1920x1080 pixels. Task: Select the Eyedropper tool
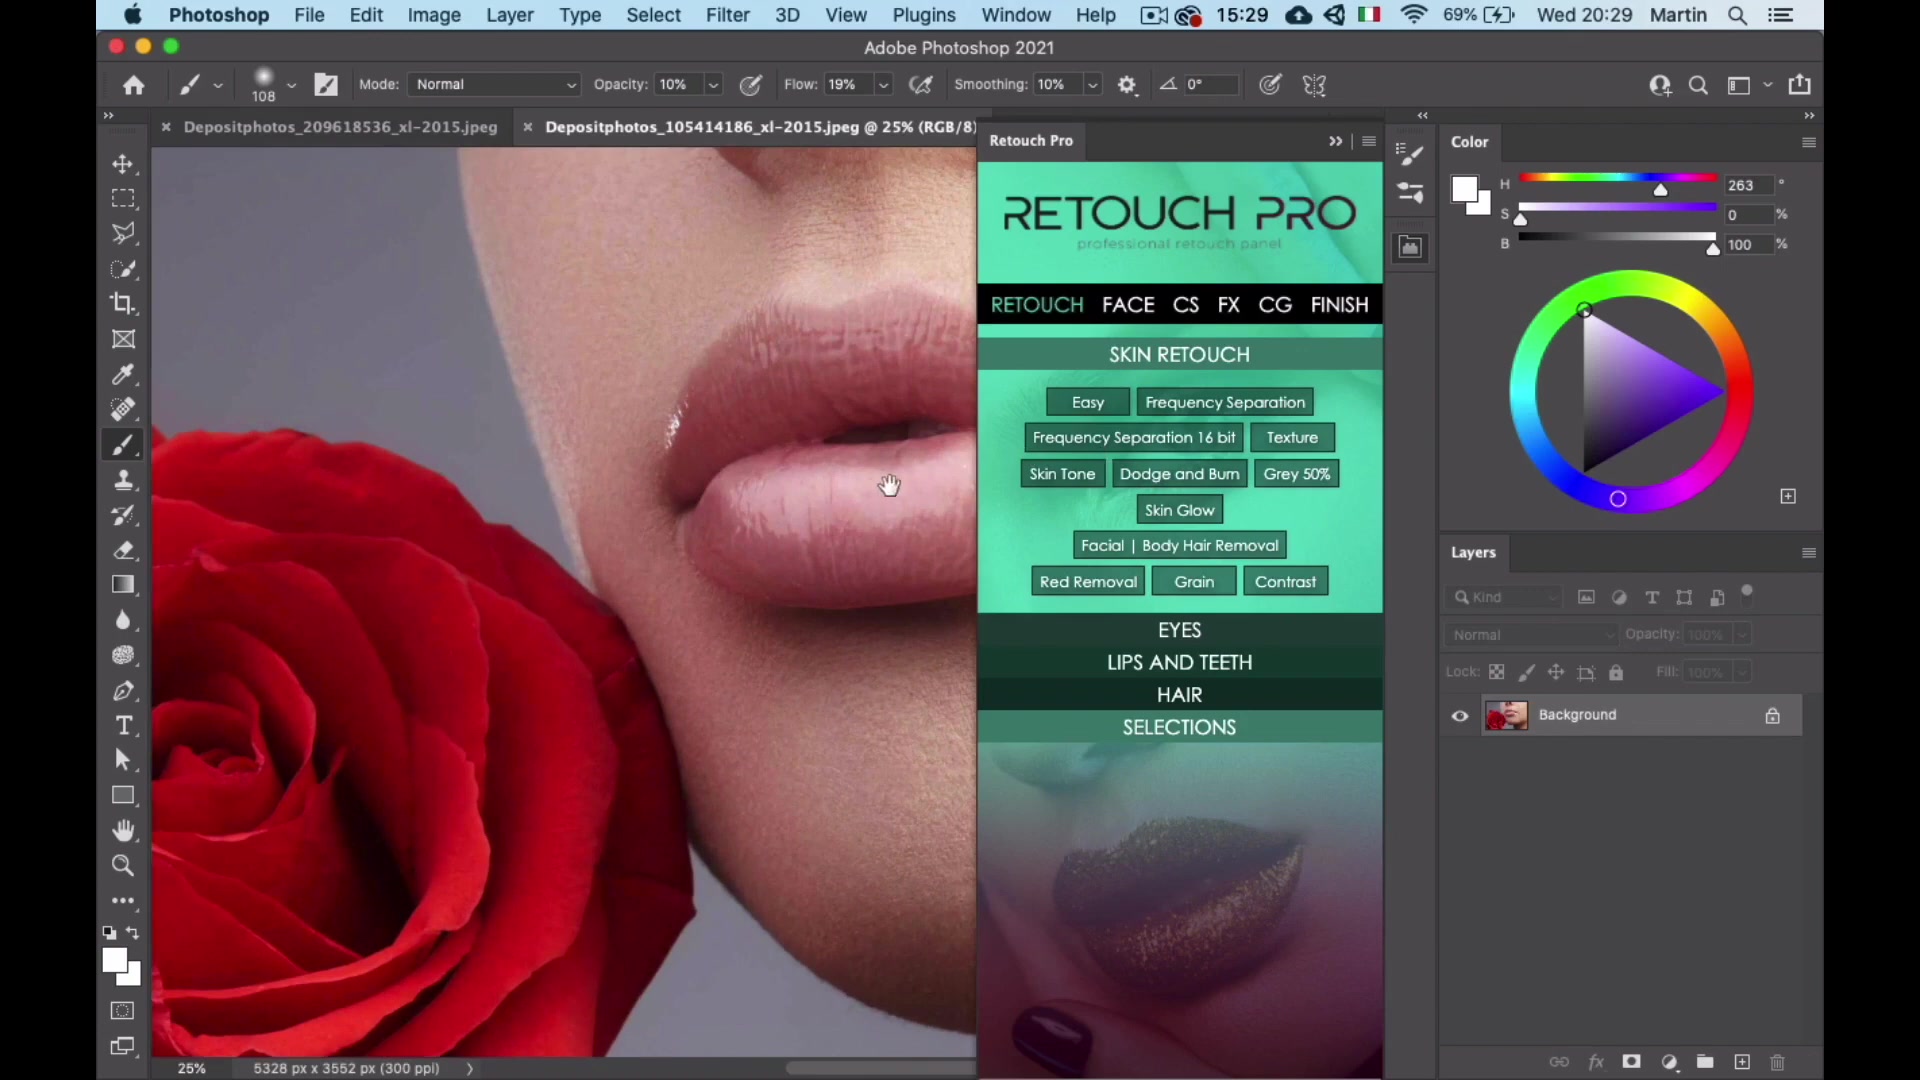click(123, 374)
